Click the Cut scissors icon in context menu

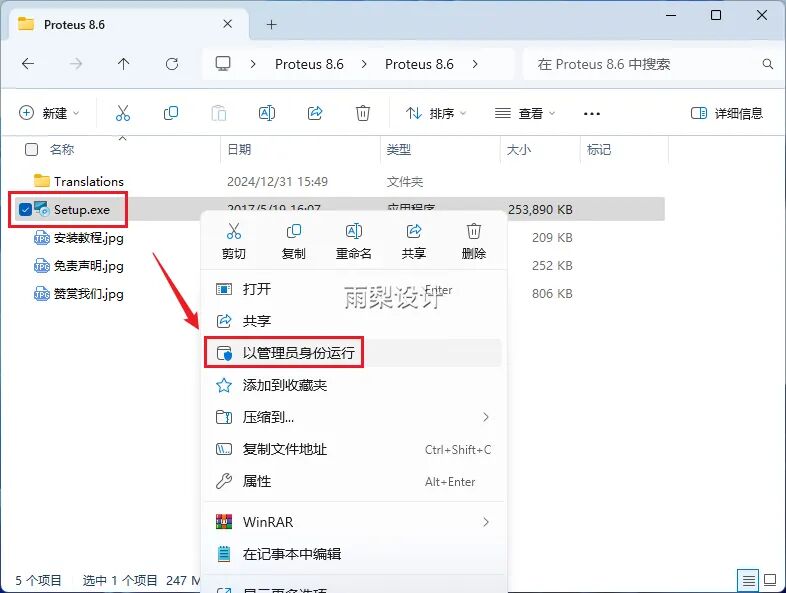(x=234, y=240)
